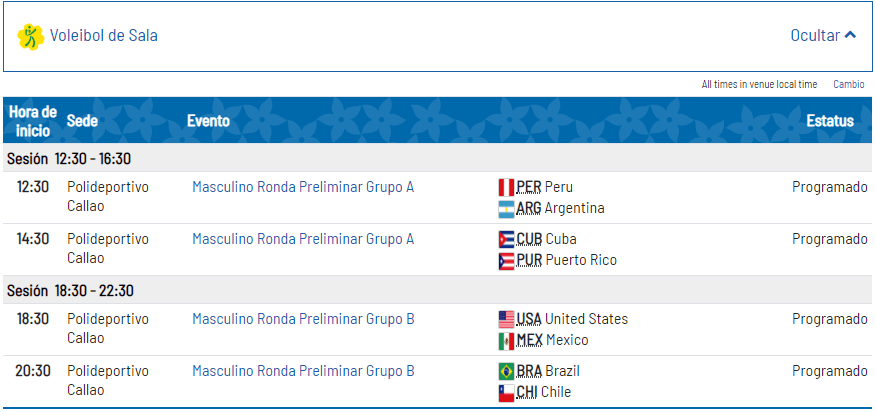Open the Voleibol de Sala heading link
The image size is (876, 412).
coord(103,36)
